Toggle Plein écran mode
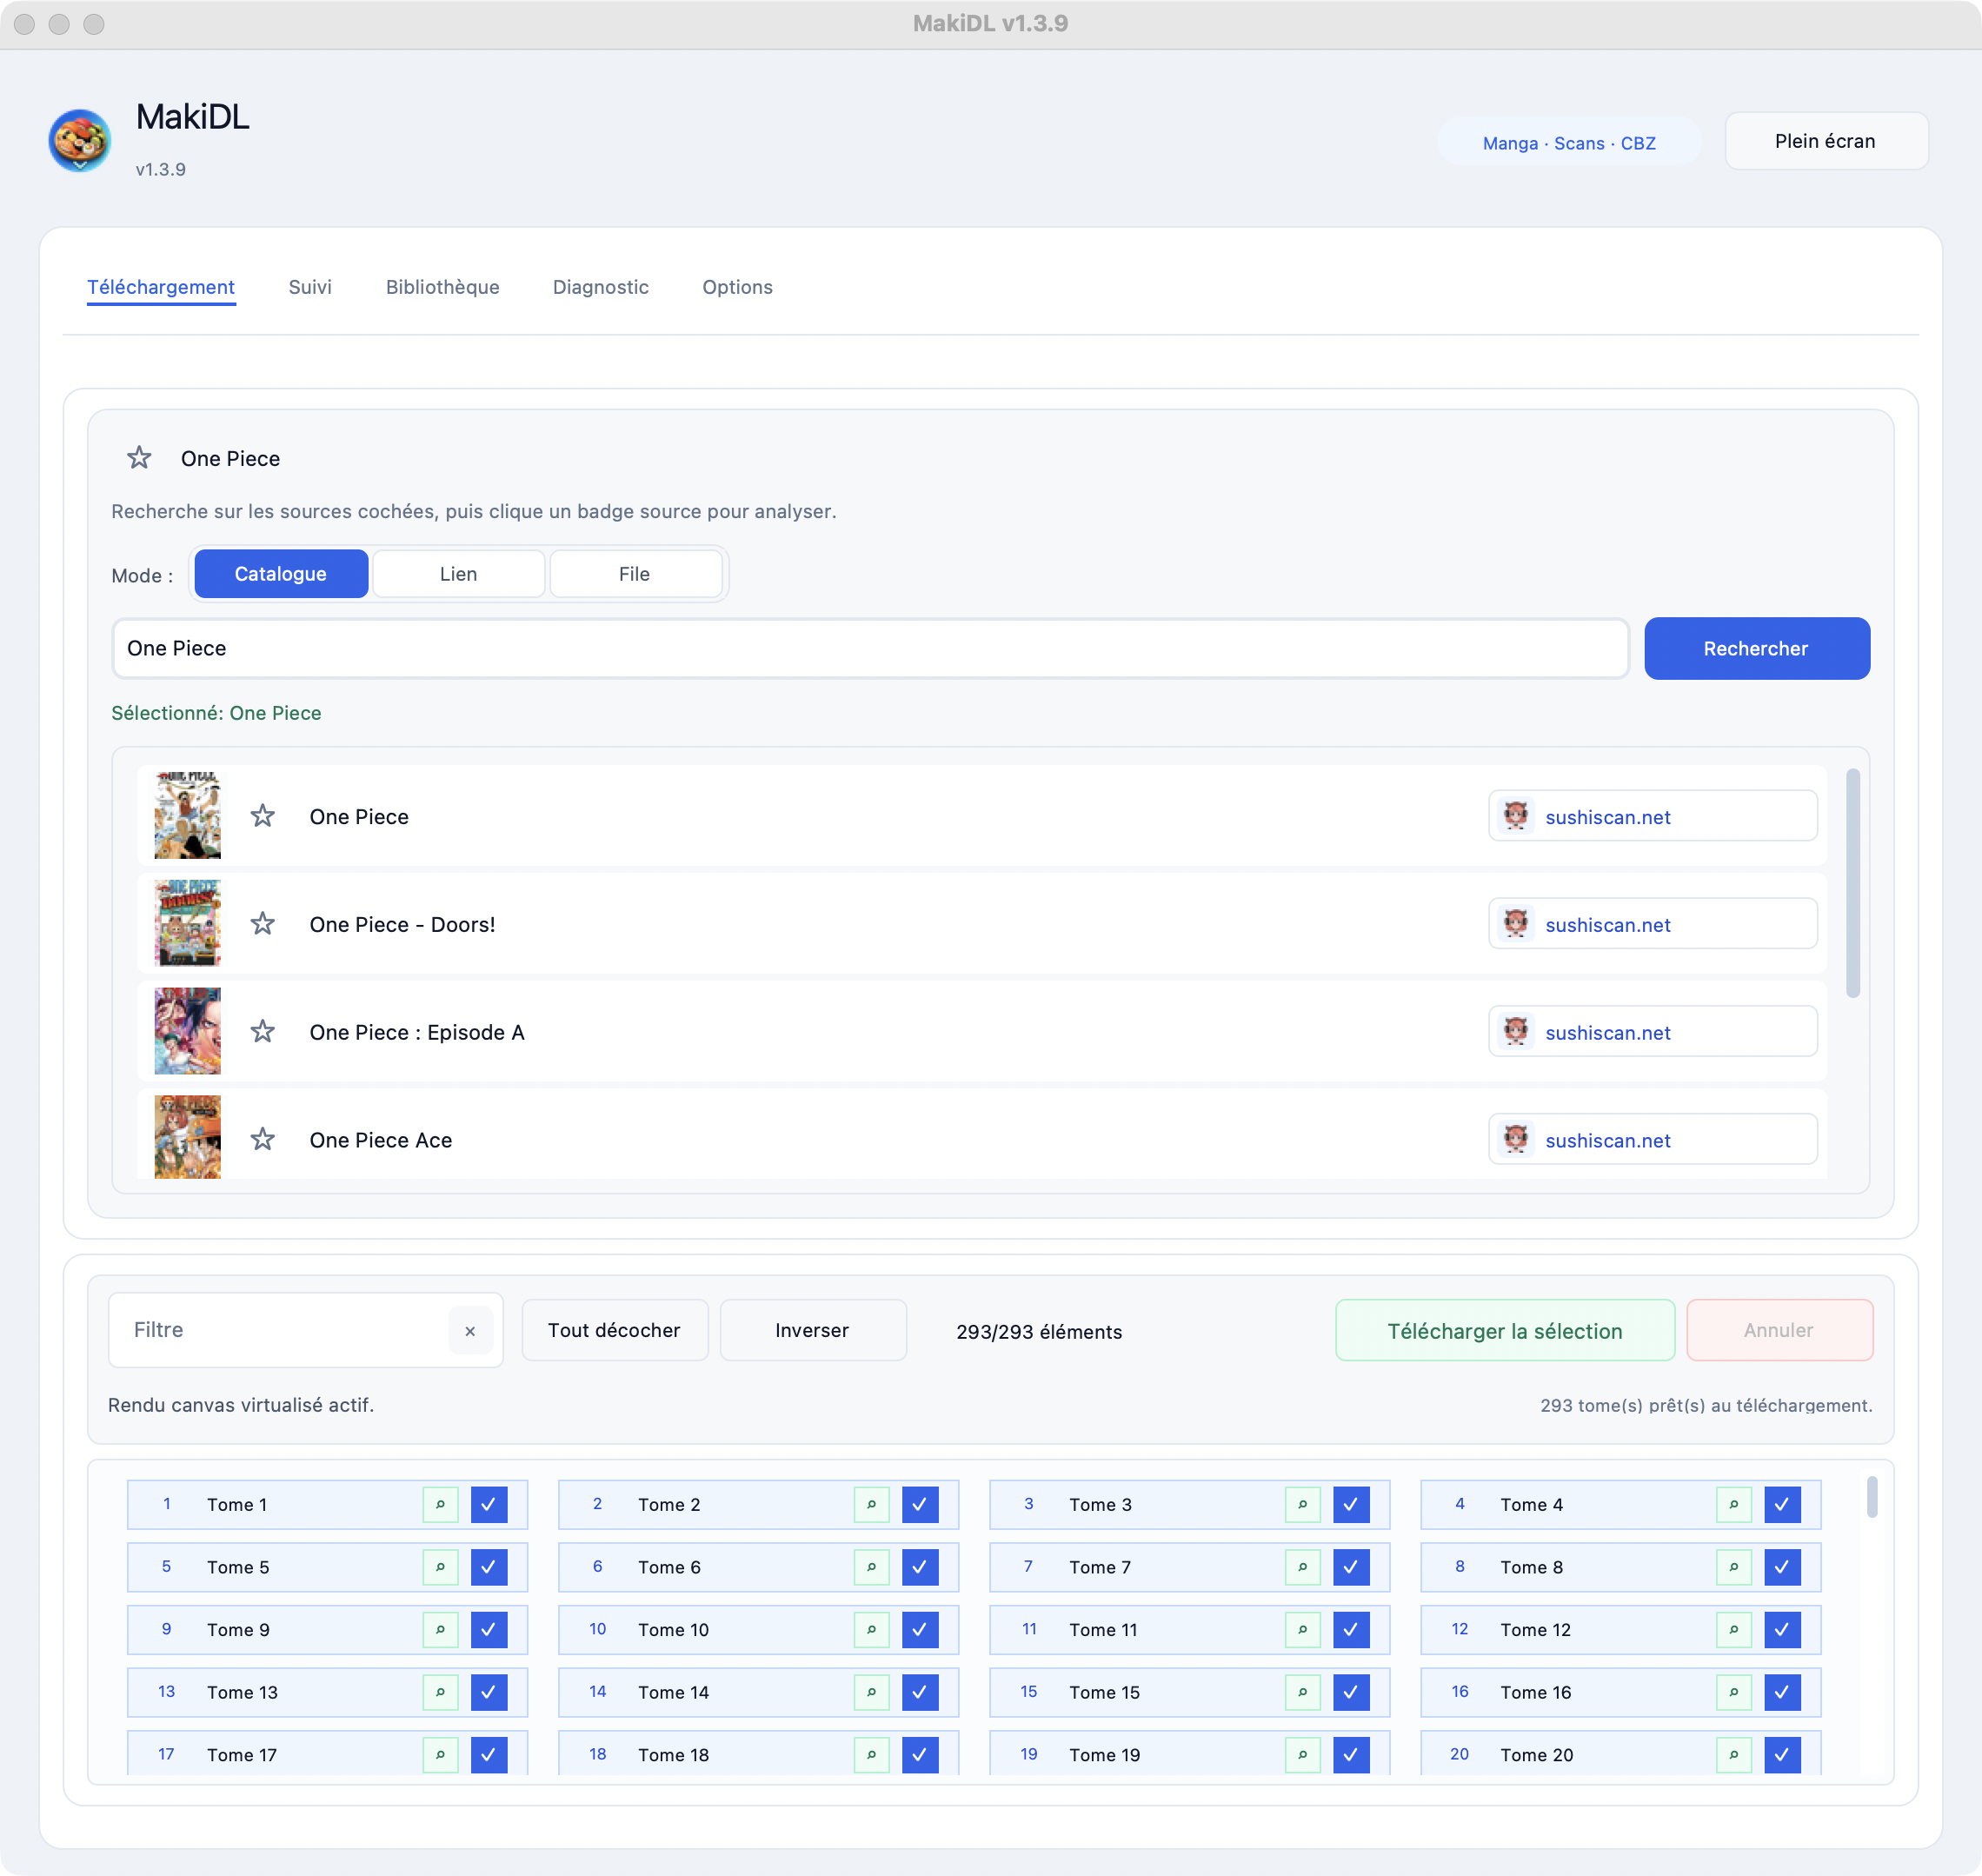The height and width of the screenshot is (1876, 1982). (x=1826, y=141)
